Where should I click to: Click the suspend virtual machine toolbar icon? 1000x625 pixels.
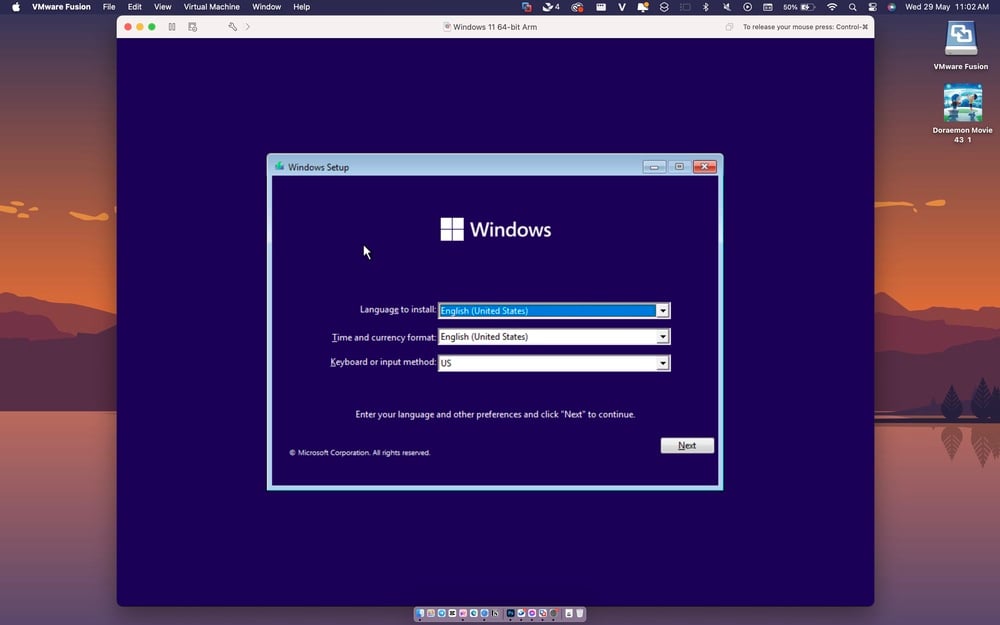[x=171, y=27]
